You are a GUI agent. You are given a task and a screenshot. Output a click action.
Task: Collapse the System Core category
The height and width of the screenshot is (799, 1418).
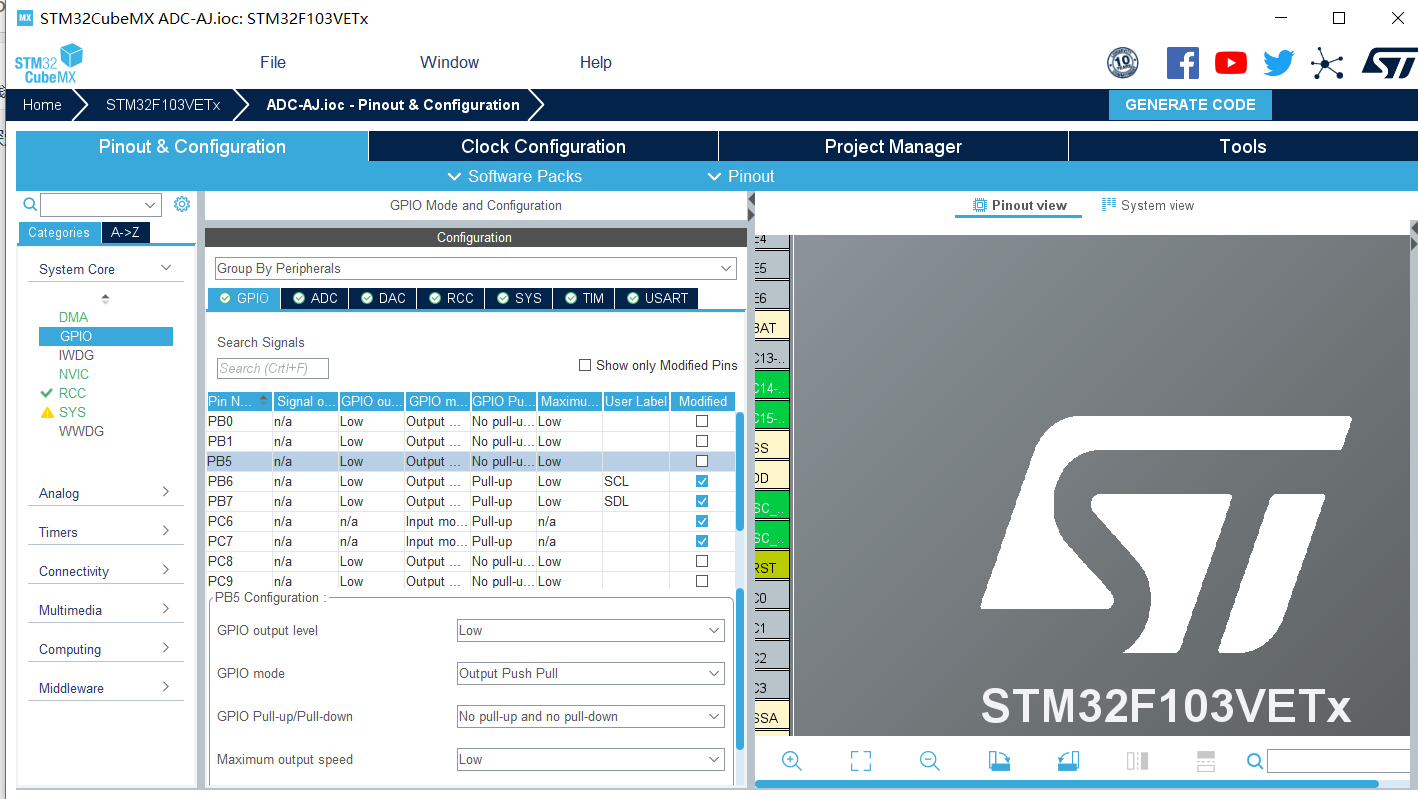(166, 268)
